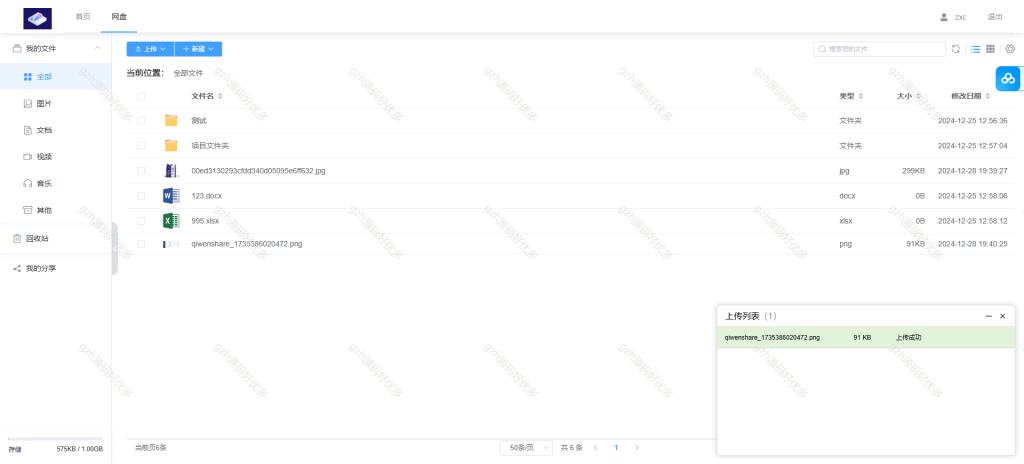Click the search magnifier icon
This screenshot has height=464, width=1024.
(x=823, y=49)
